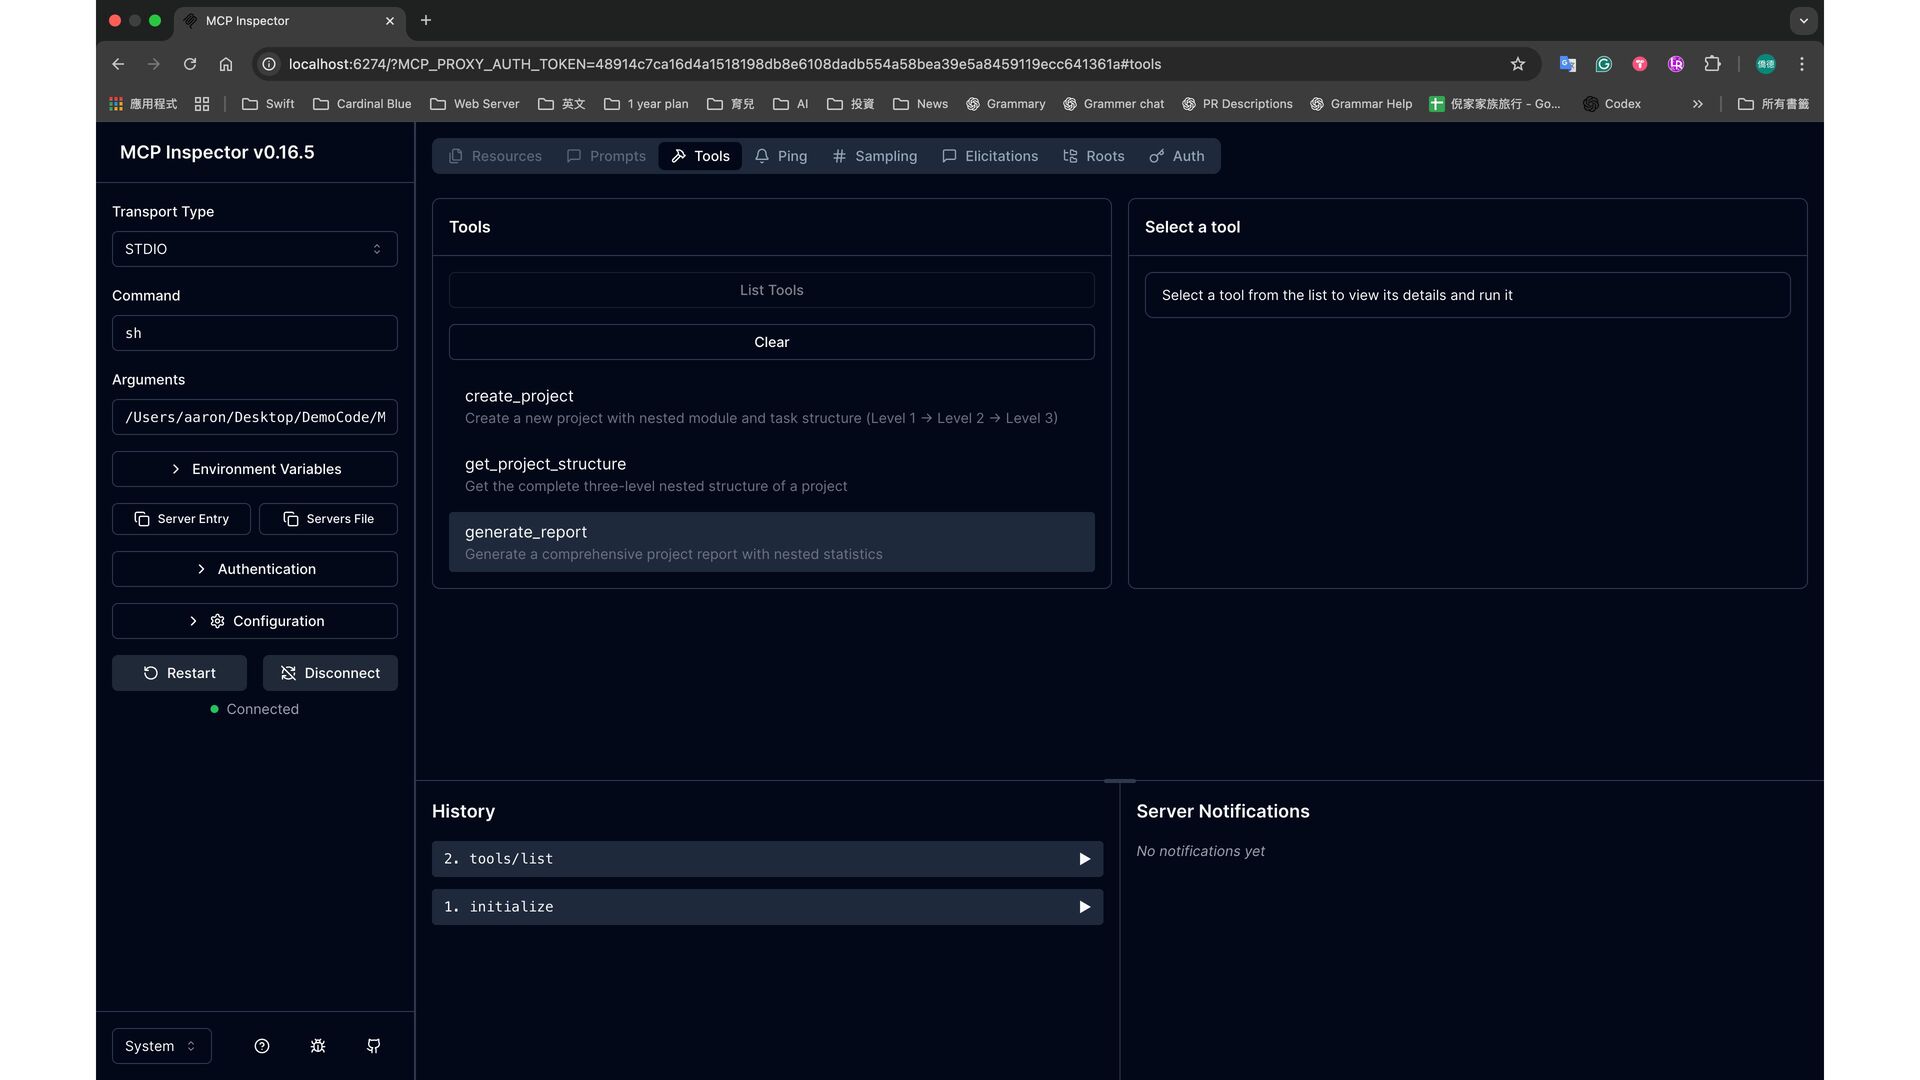Show the tab search dropdown arrow
The height and width of the screenshot is (1080, 1920).
[1804, 20]
